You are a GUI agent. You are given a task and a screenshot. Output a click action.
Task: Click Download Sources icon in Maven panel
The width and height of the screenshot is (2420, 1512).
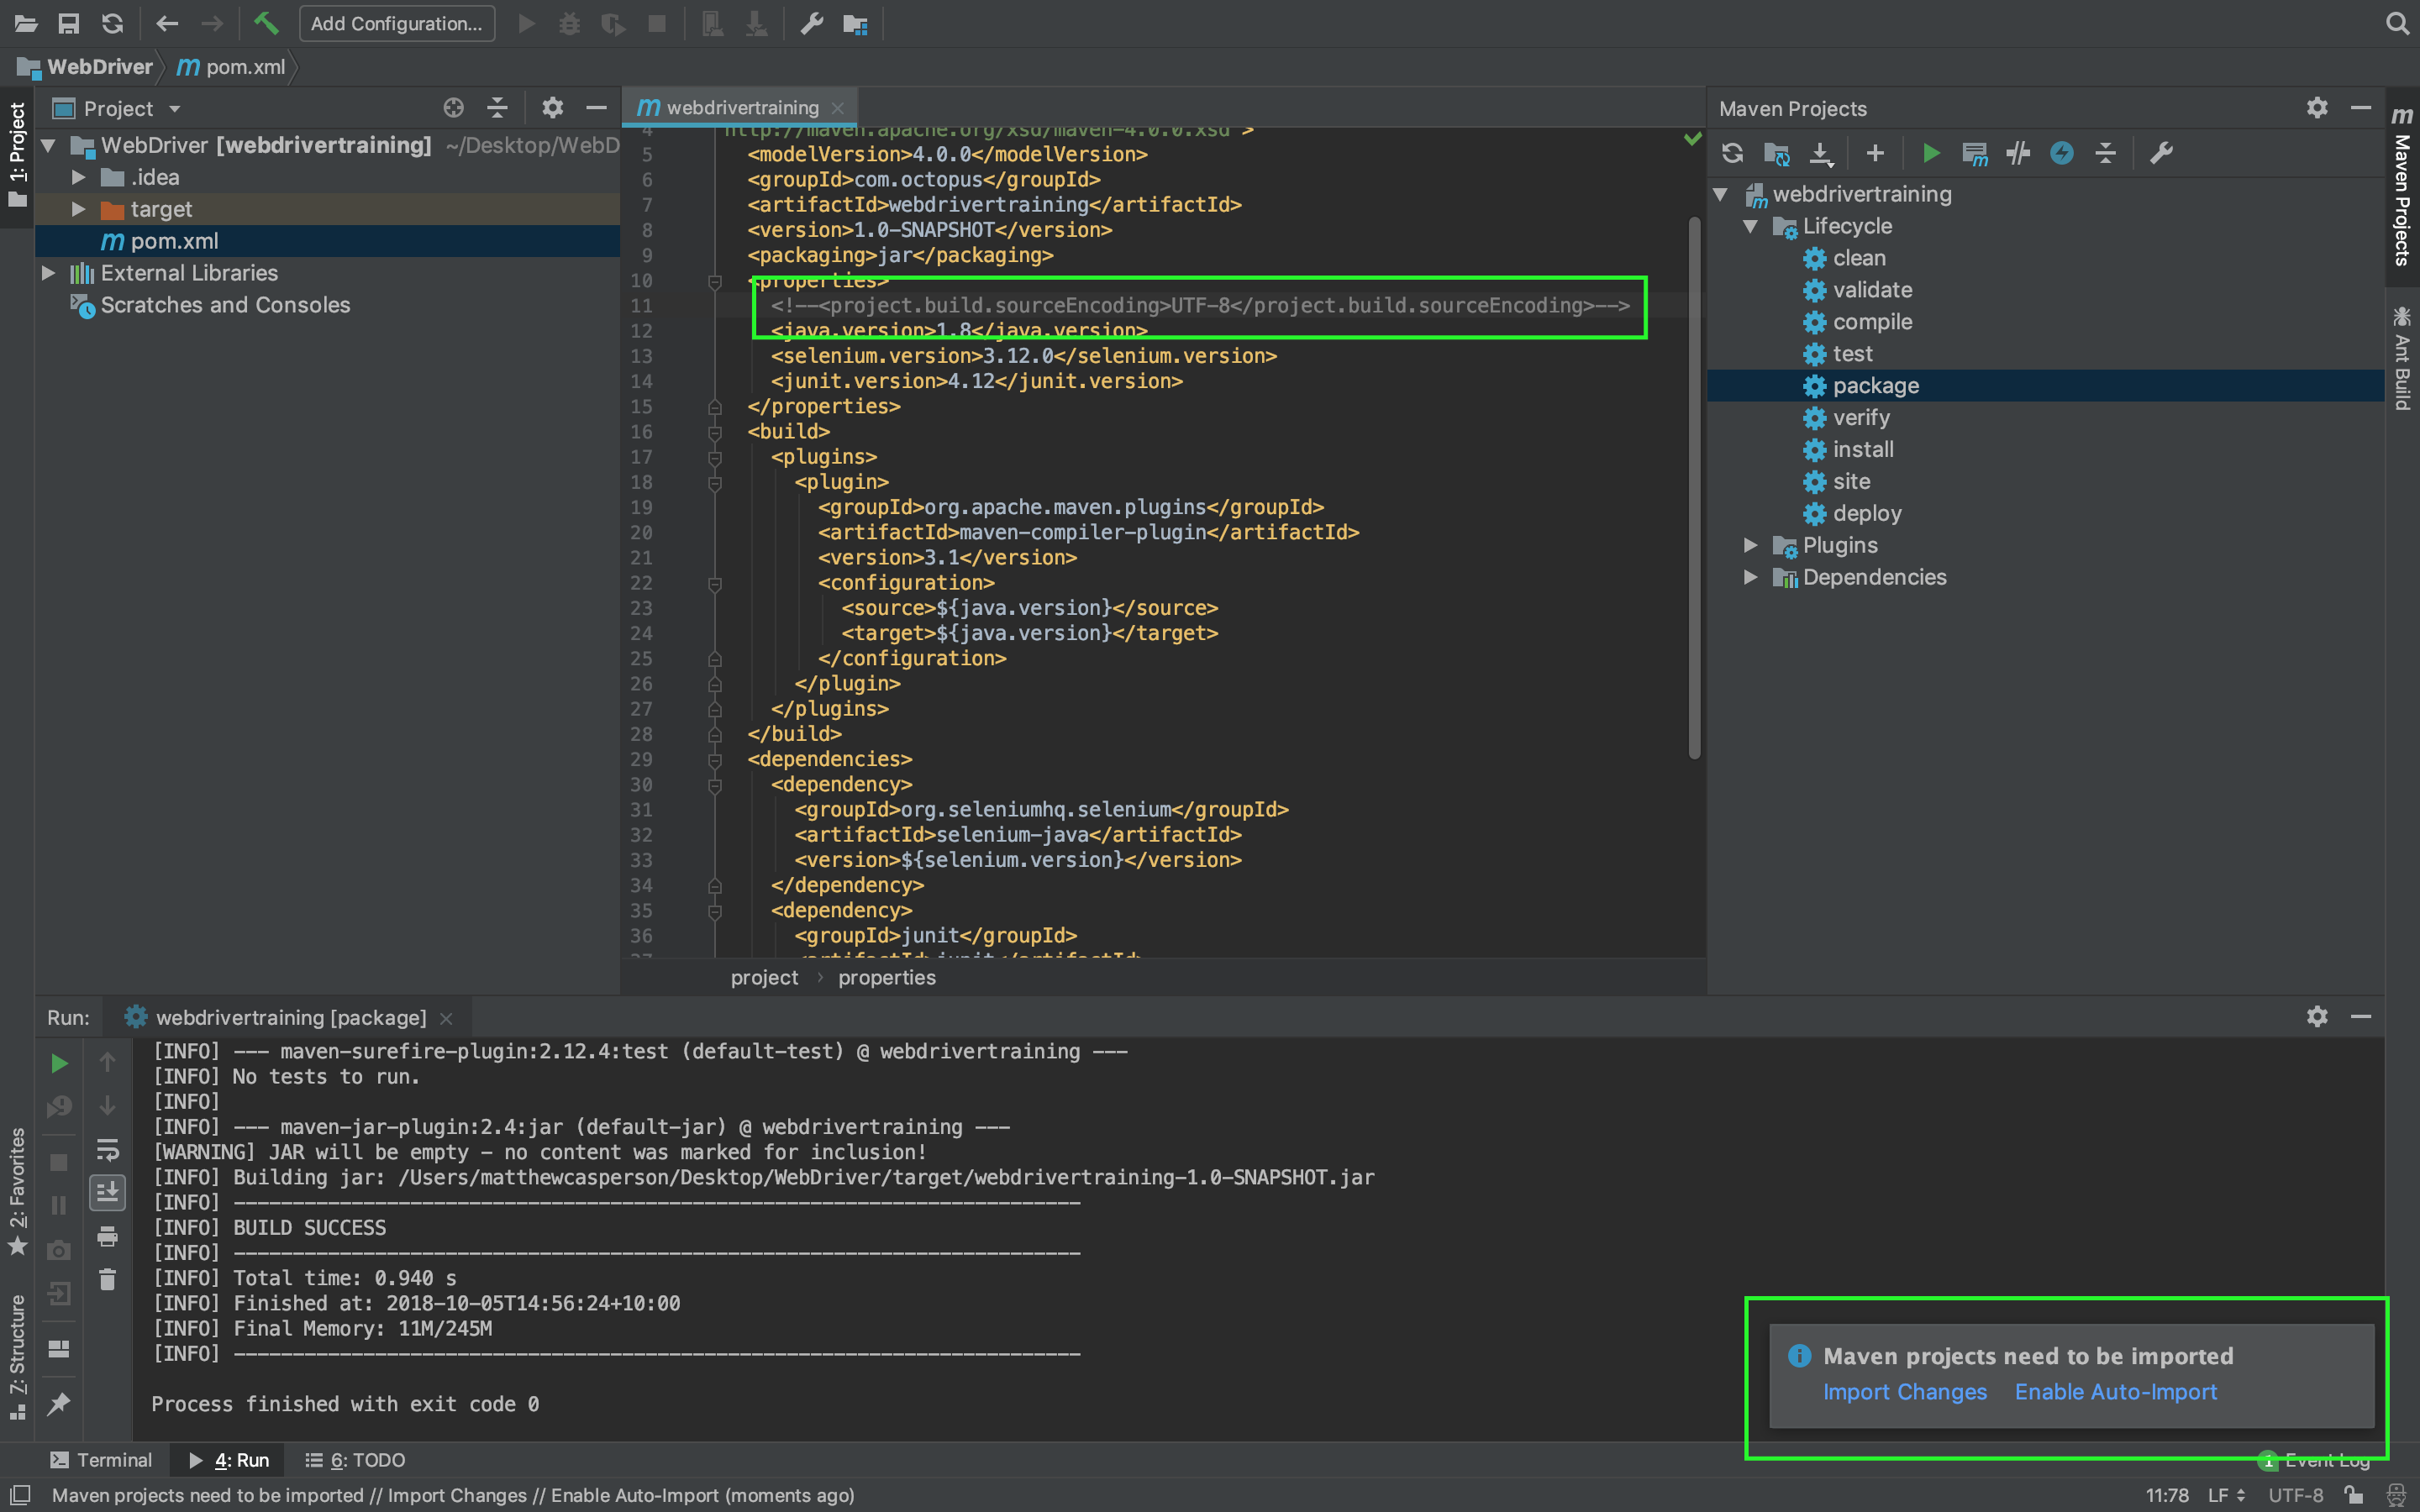coord(1821,153)
